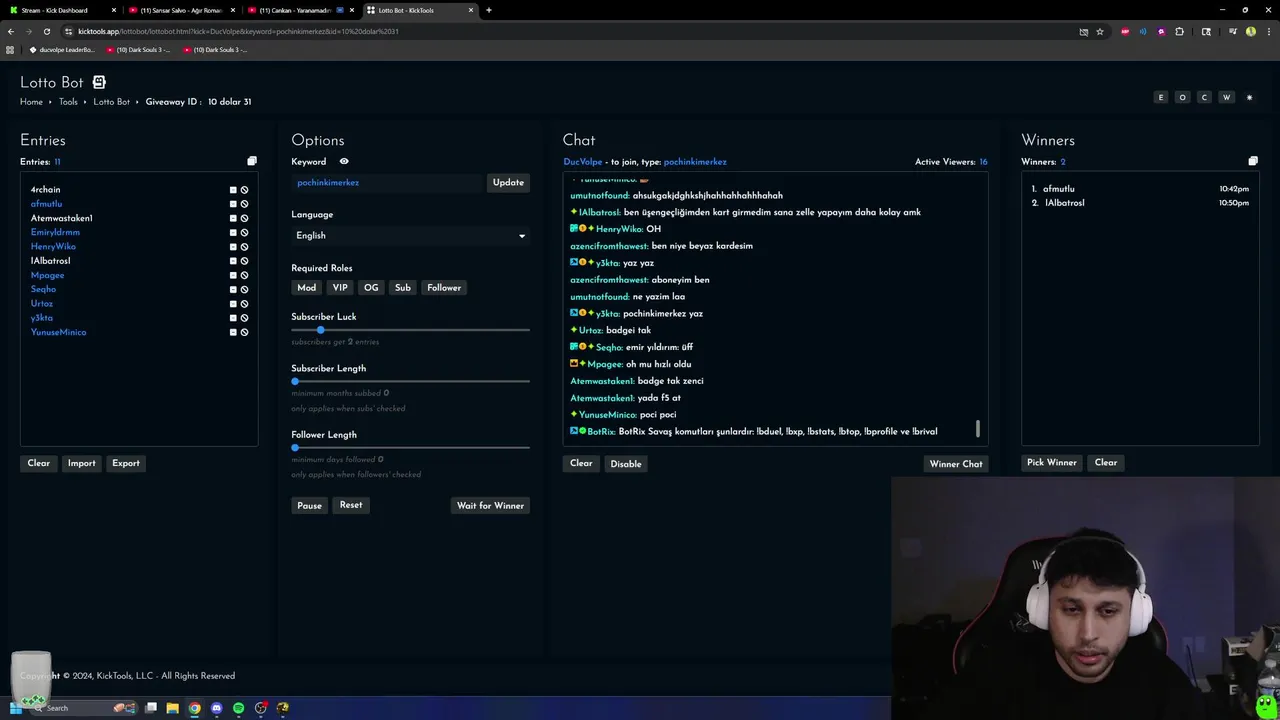Open Discord from taskbar

click(216, 708)
